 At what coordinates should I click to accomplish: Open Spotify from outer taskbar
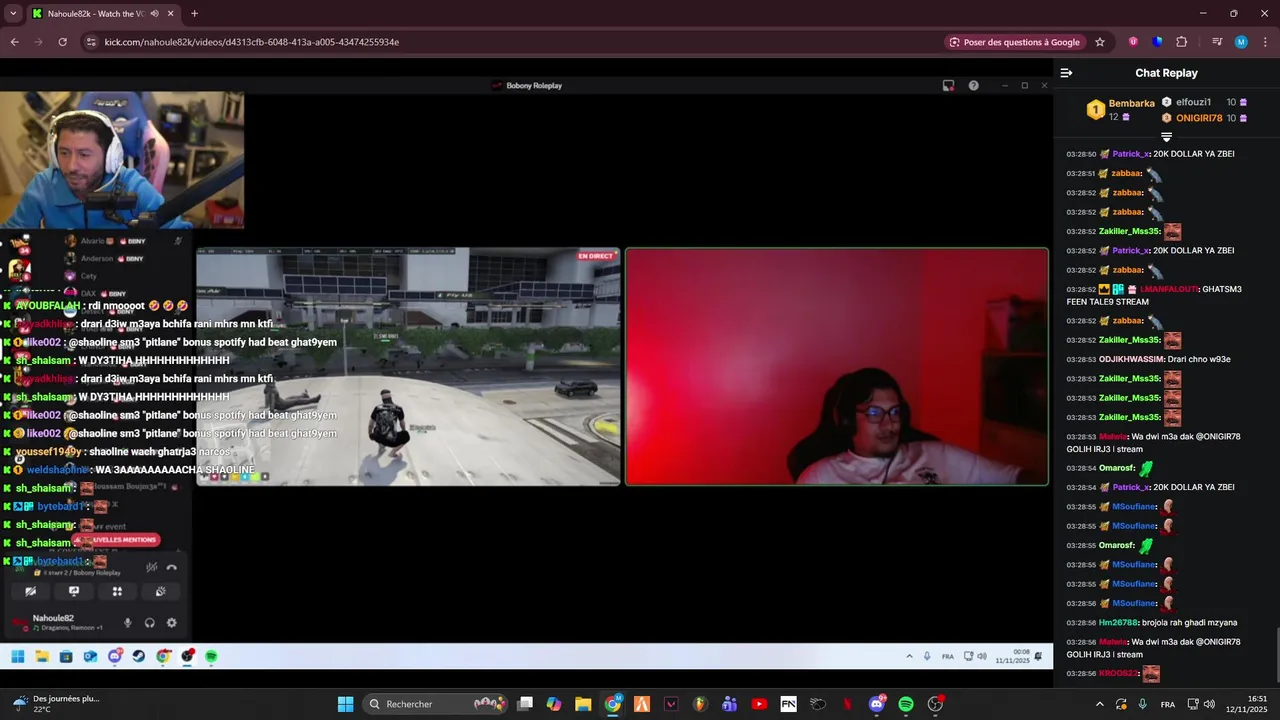pos(906,704)
